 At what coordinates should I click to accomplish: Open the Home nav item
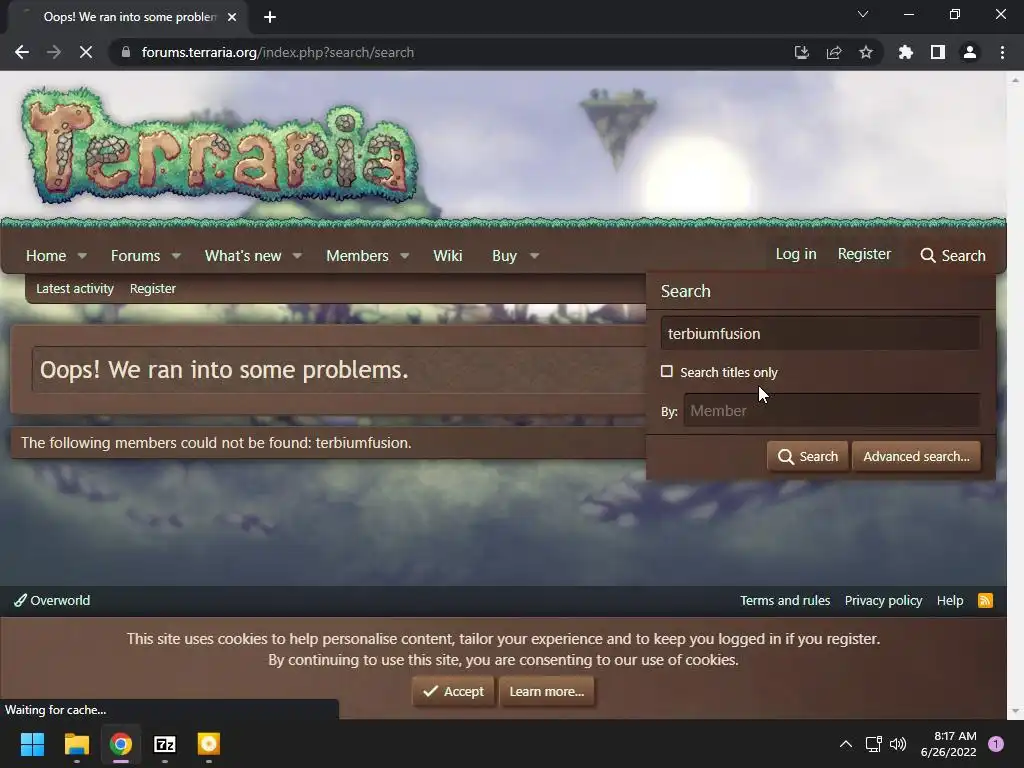46,255
